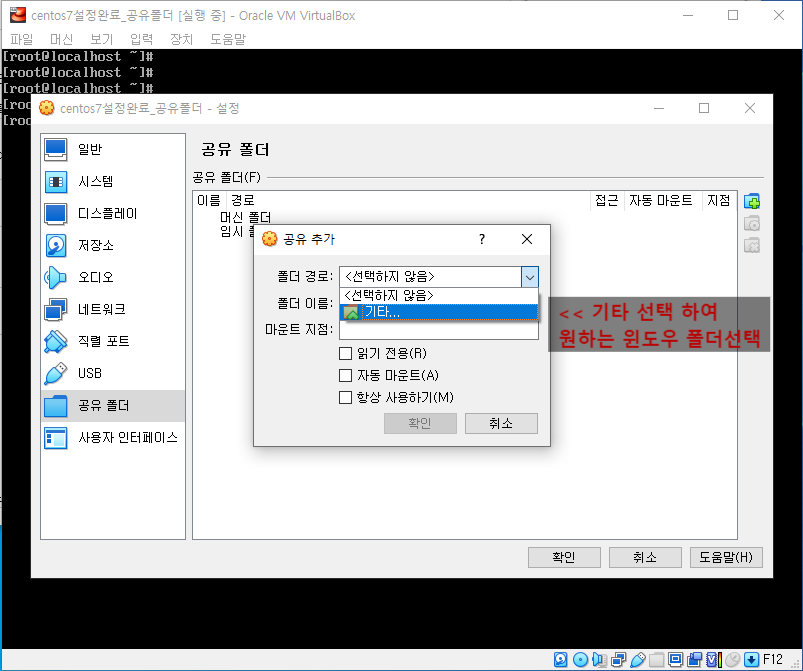Click 확인 in the 공유 추가 dialog
Screen dimensions: 803x671
420,424
